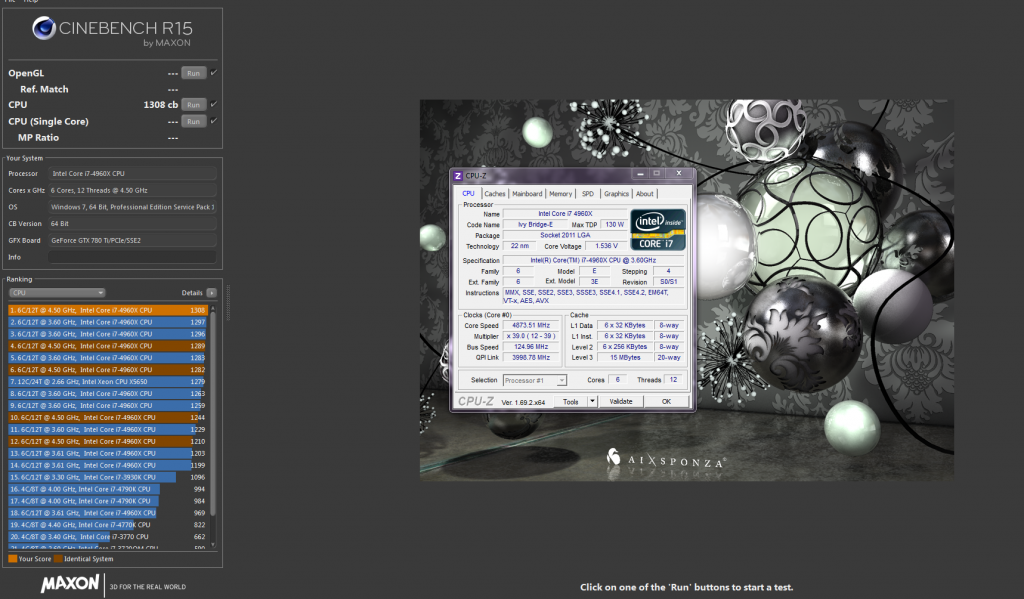Click the brown Identical System legend swatch
Viewport: 1024px width, 599px height.
[58, 559]
